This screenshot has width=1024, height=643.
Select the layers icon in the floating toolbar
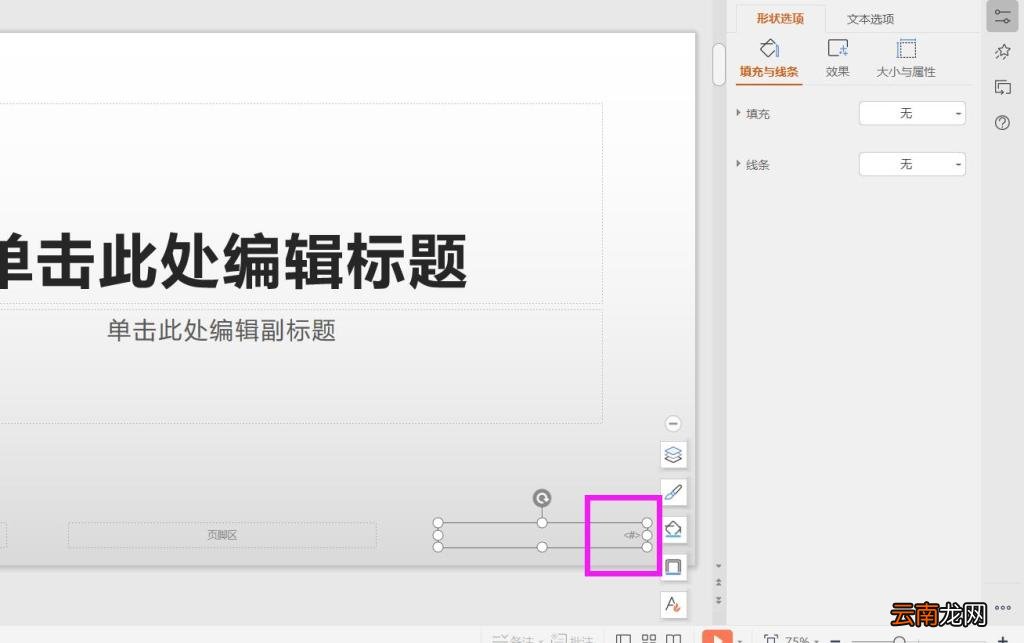pos(673,454)
